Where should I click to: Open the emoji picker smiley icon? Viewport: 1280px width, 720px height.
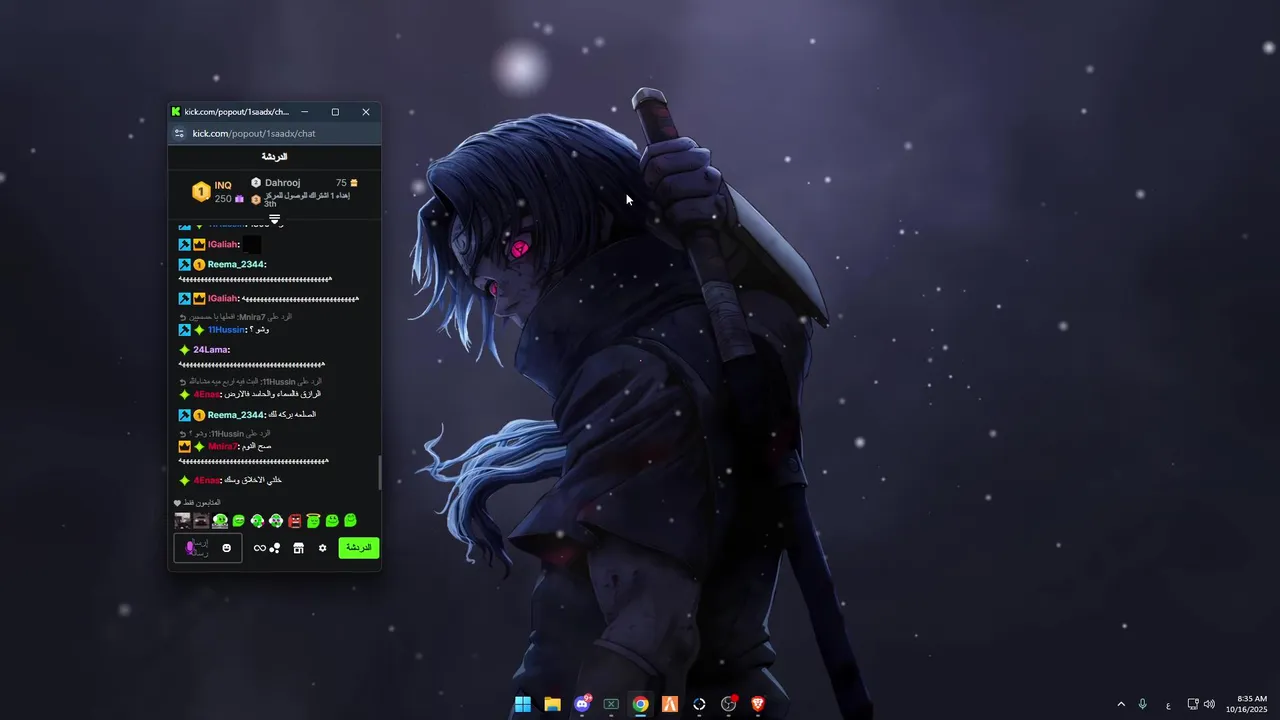click(227, 548)
